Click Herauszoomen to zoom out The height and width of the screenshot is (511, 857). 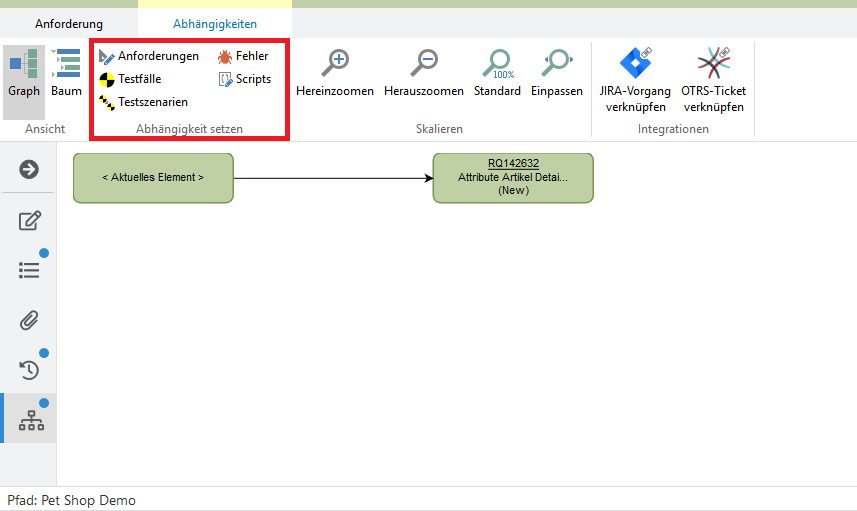423,74
